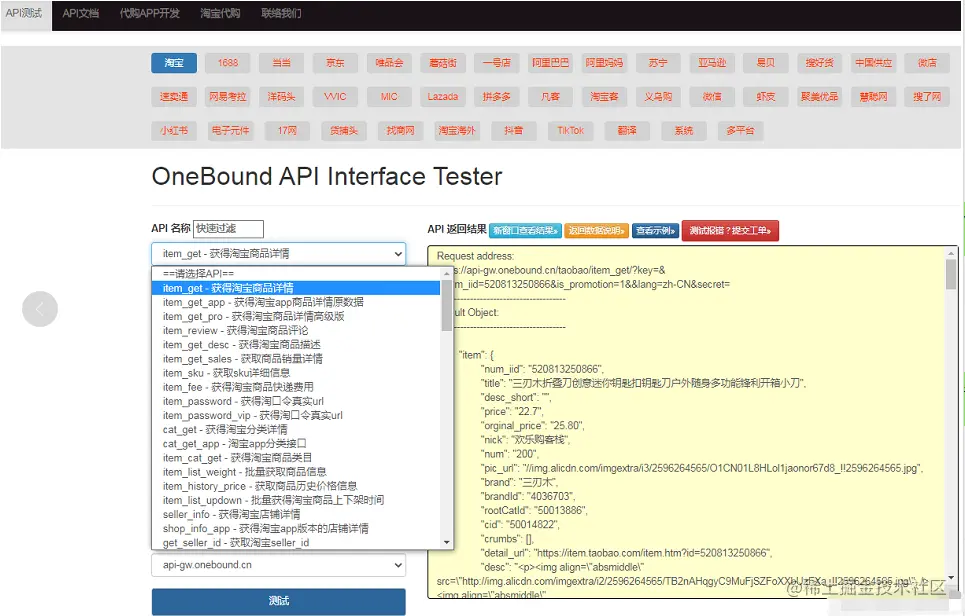
Task: Choose the 一号店 platform button
Action: click(x=497, y=63)
